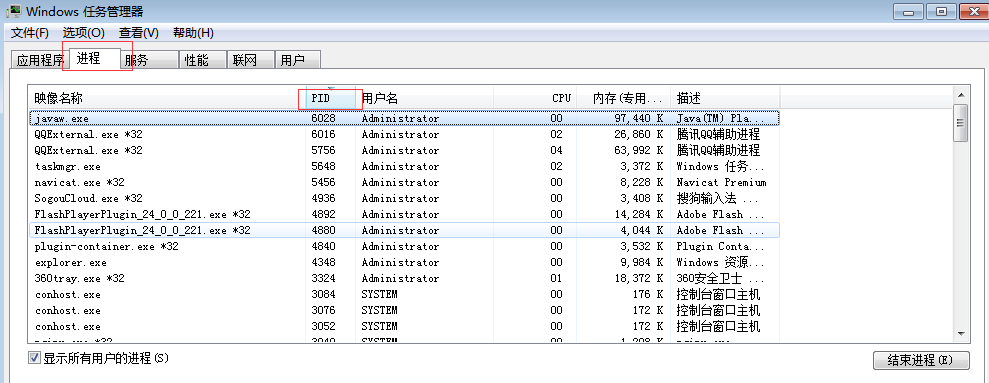Open the 帮助(H) menu
This screenshot has height=383, width=989.
point(193,33)
